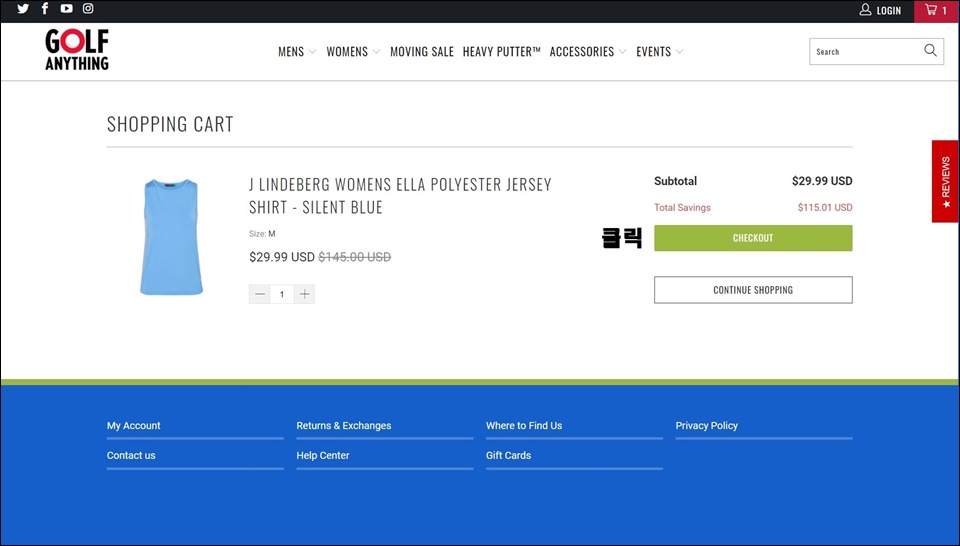Click the CONTINUE SHOPPING button

click(x=753, y=290)
